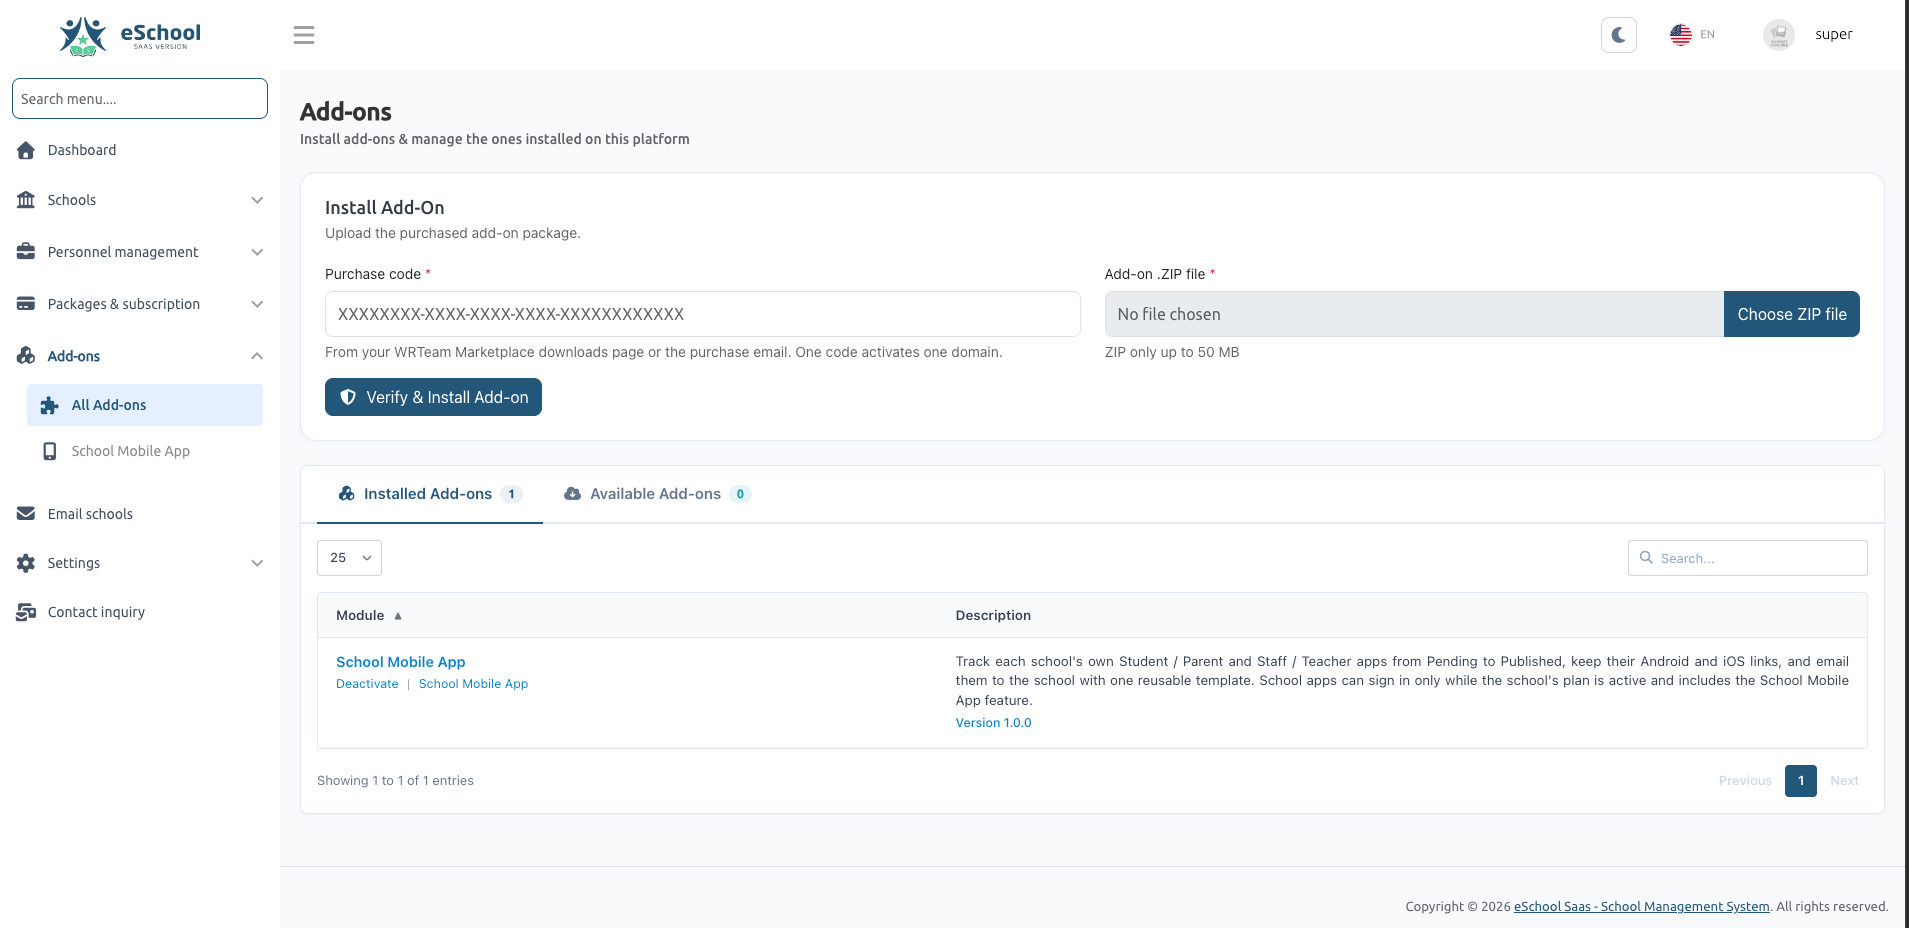This screenshot has height=928, width=1909.
Task: Expand the Packages & subscription chevron
Action: click(x=257, y=304)
